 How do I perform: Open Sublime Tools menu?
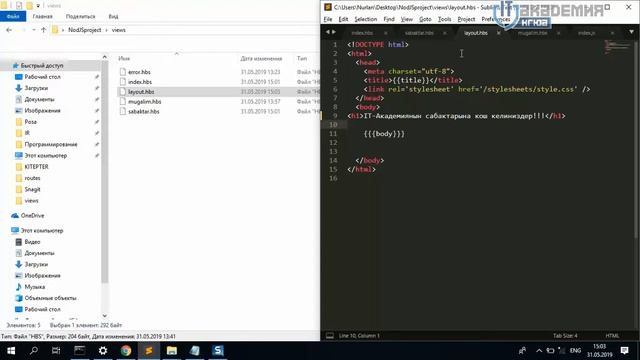click(444, 19)
